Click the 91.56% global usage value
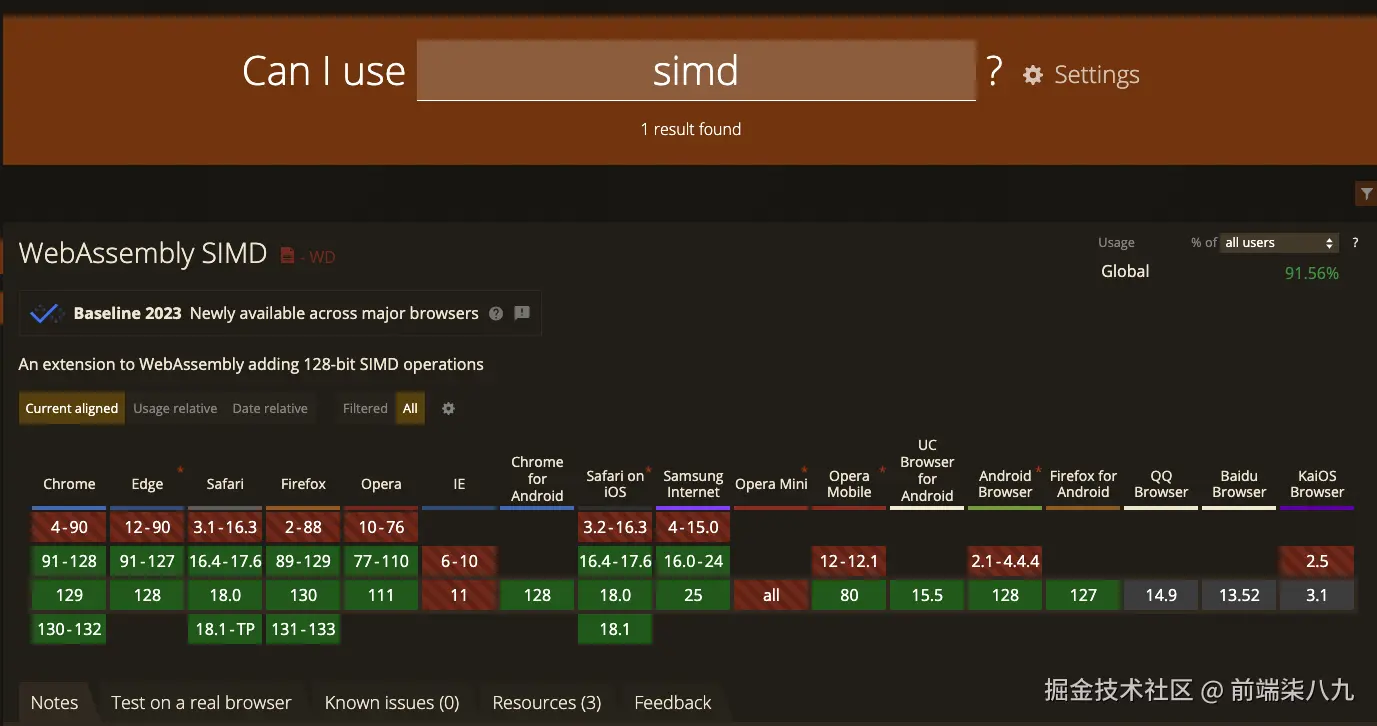 [1311, 273]
